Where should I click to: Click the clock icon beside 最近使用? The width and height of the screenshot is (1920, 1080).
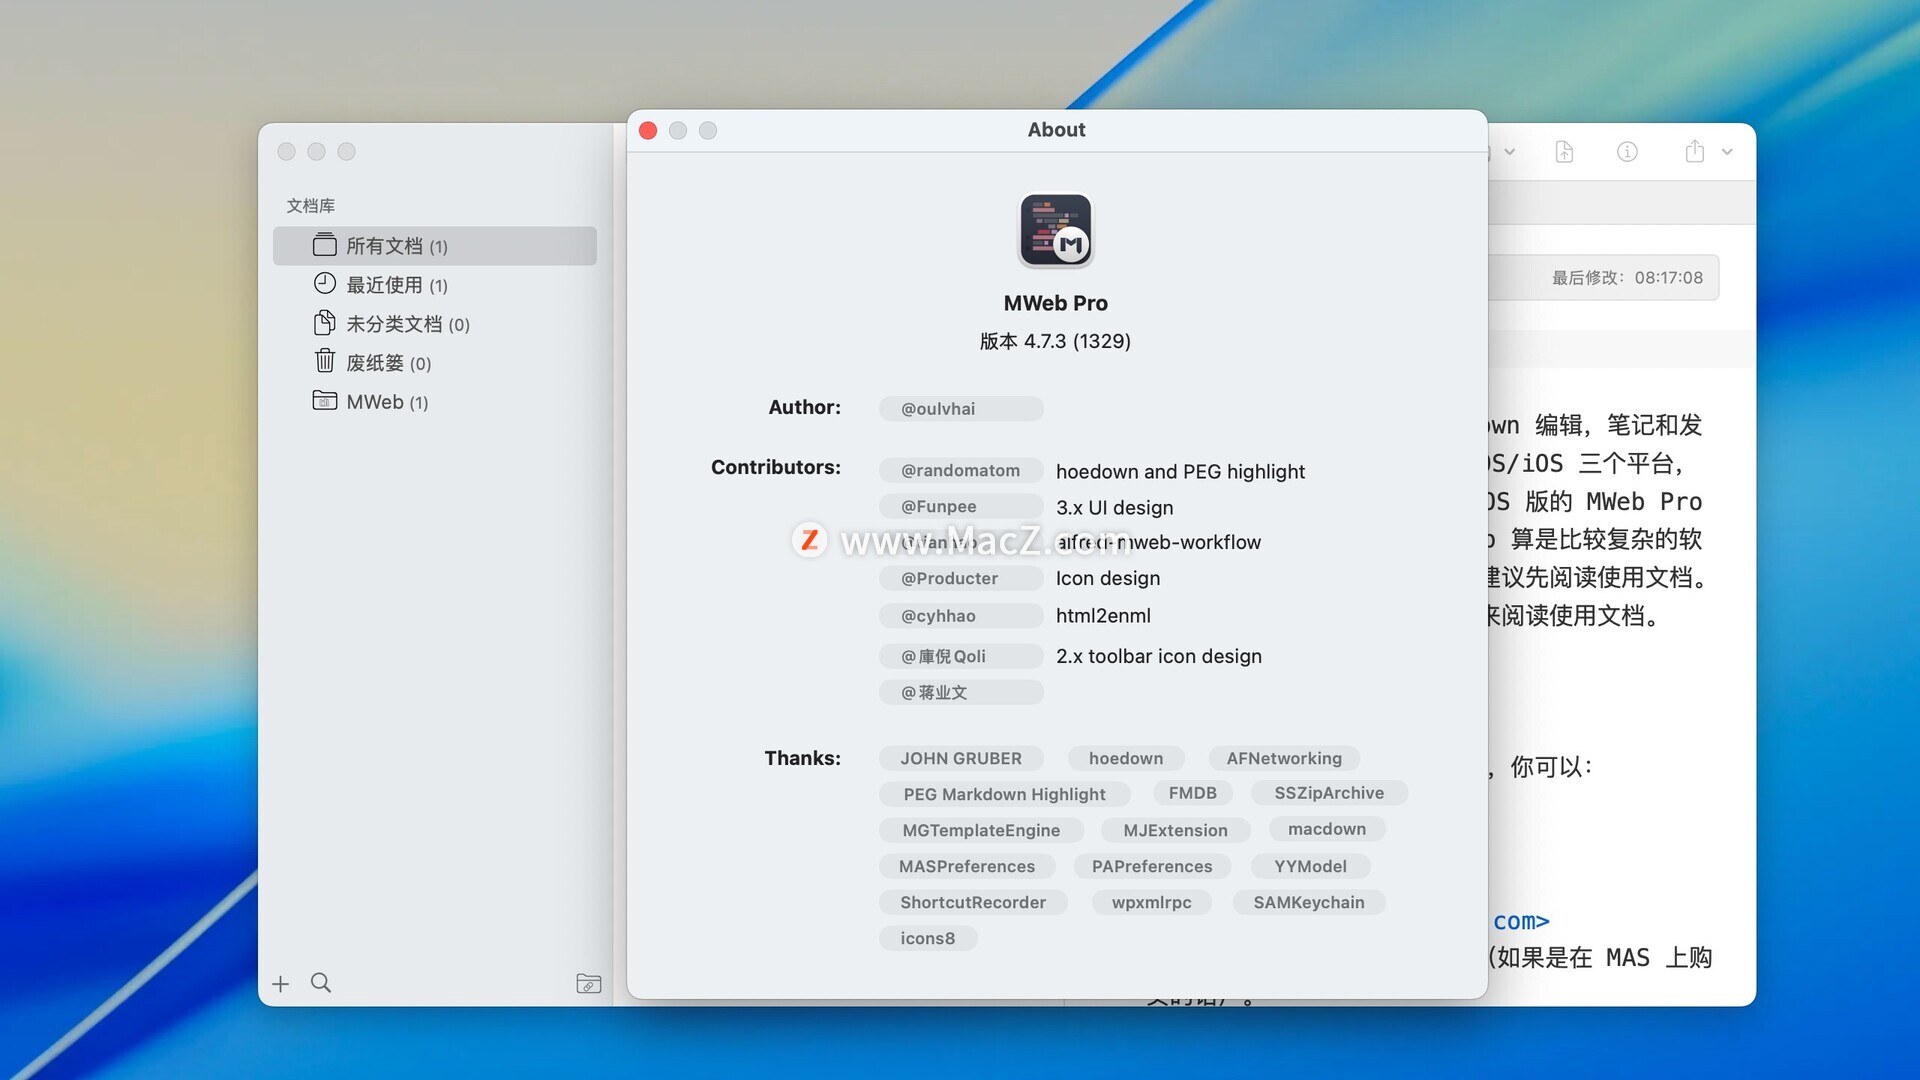[x=324, y=283]
